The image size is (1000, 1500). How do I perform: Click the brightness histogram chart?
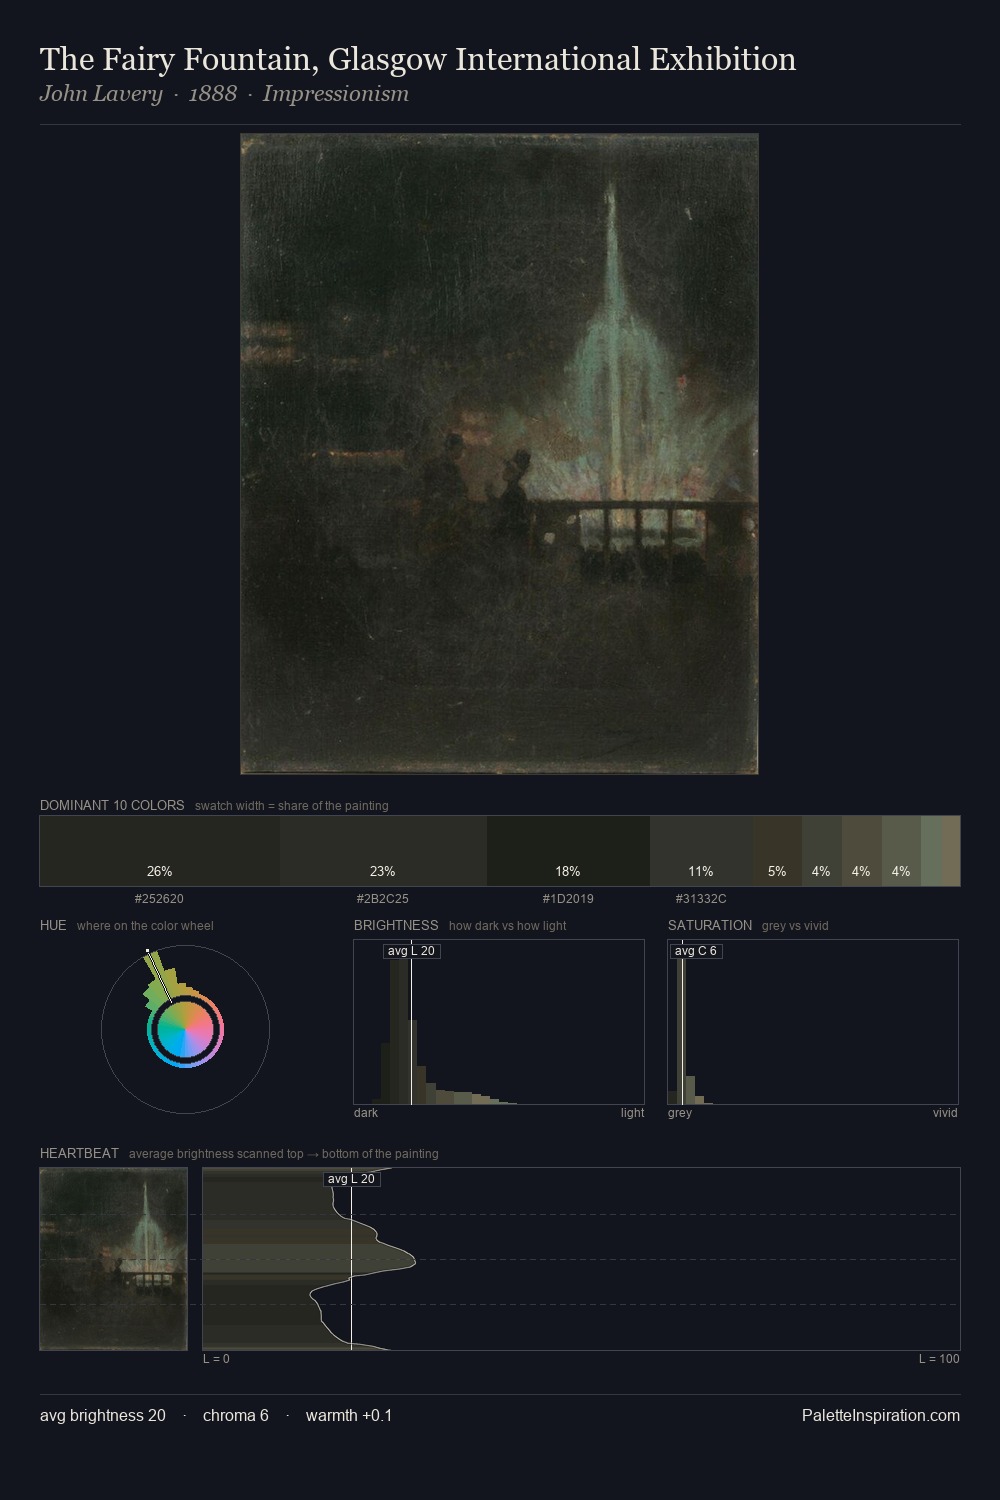tap(499, 1022)
